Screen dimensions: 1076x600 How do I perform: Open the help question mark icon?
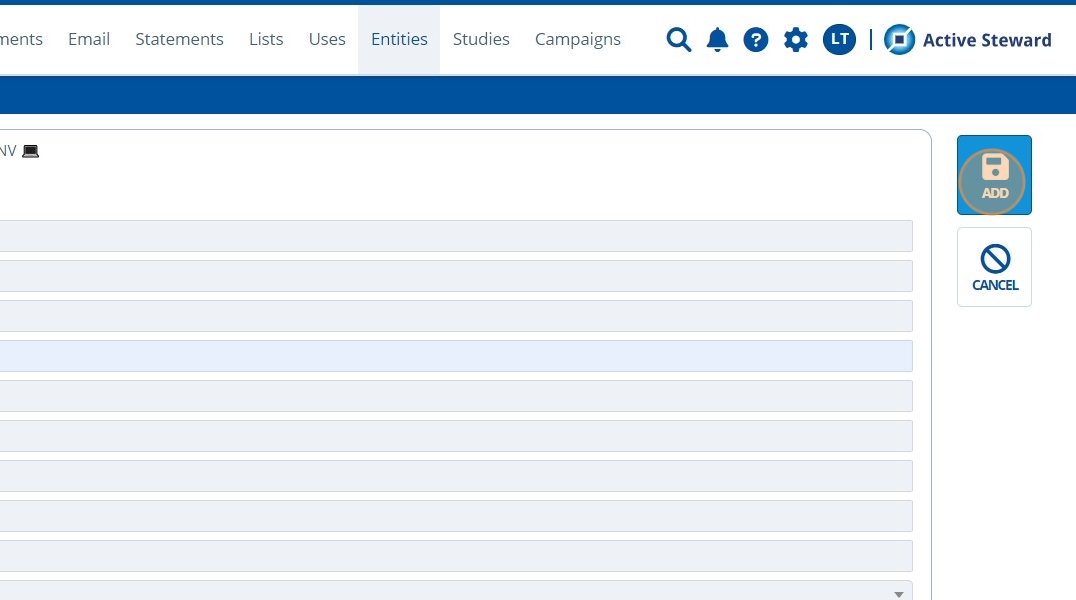tap(756, 40)
